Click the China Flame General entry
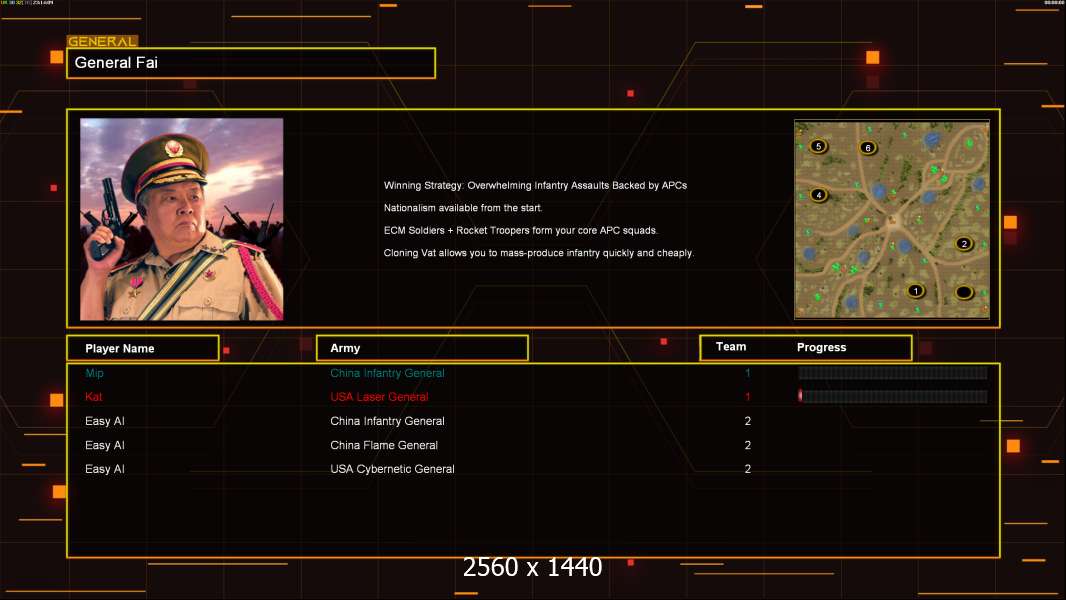1066x600 pixels. tap(384, 445)
